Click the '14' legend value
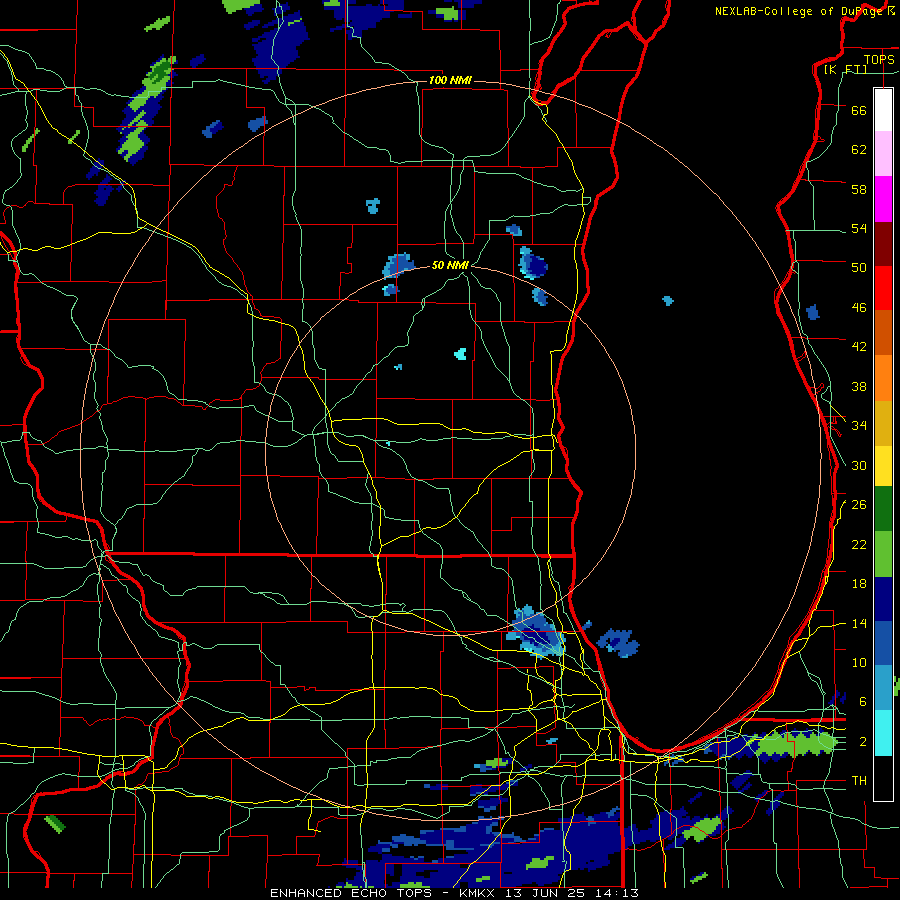900x900 pixels. coord(859,623)
